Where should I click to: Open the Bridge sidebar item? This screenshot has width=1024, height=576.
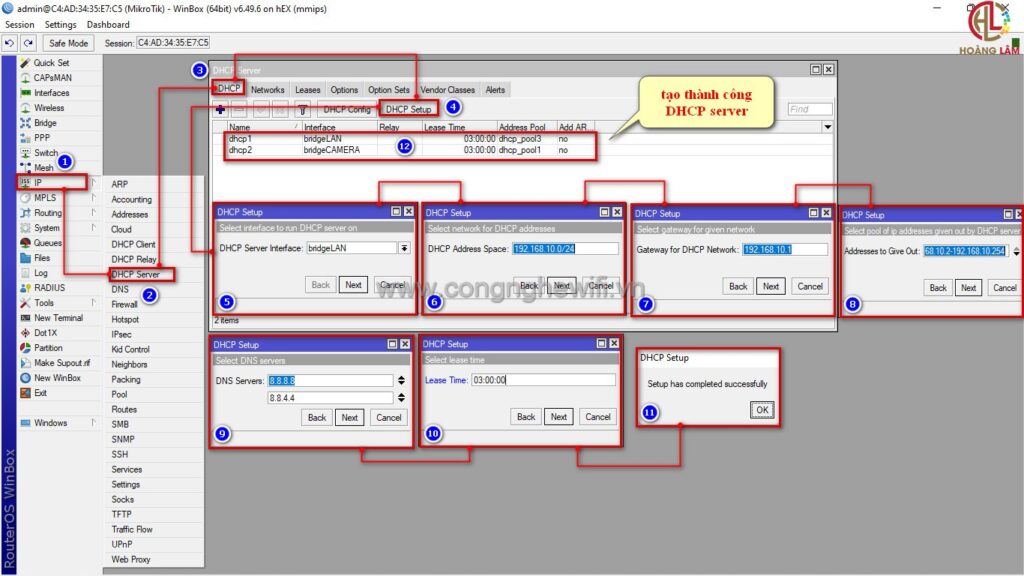click(x=45, y=123)
